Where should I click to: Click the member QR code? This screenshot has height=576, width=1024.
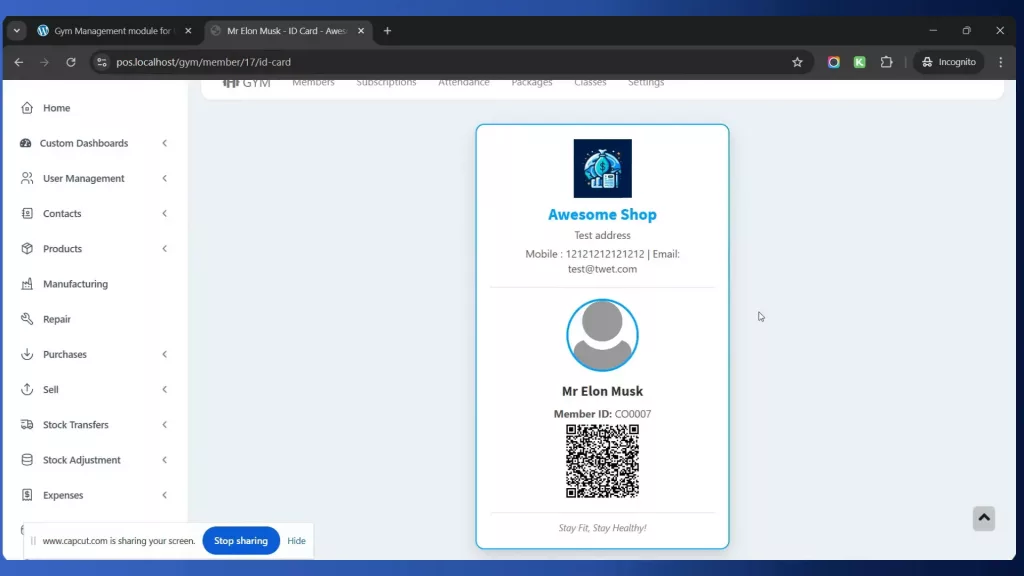pos(602,461)
